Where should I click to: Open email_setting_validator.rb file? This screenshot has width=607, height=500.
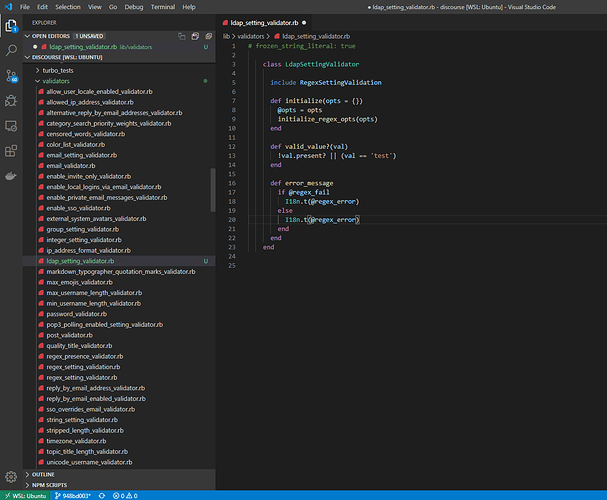coord(82,155)
